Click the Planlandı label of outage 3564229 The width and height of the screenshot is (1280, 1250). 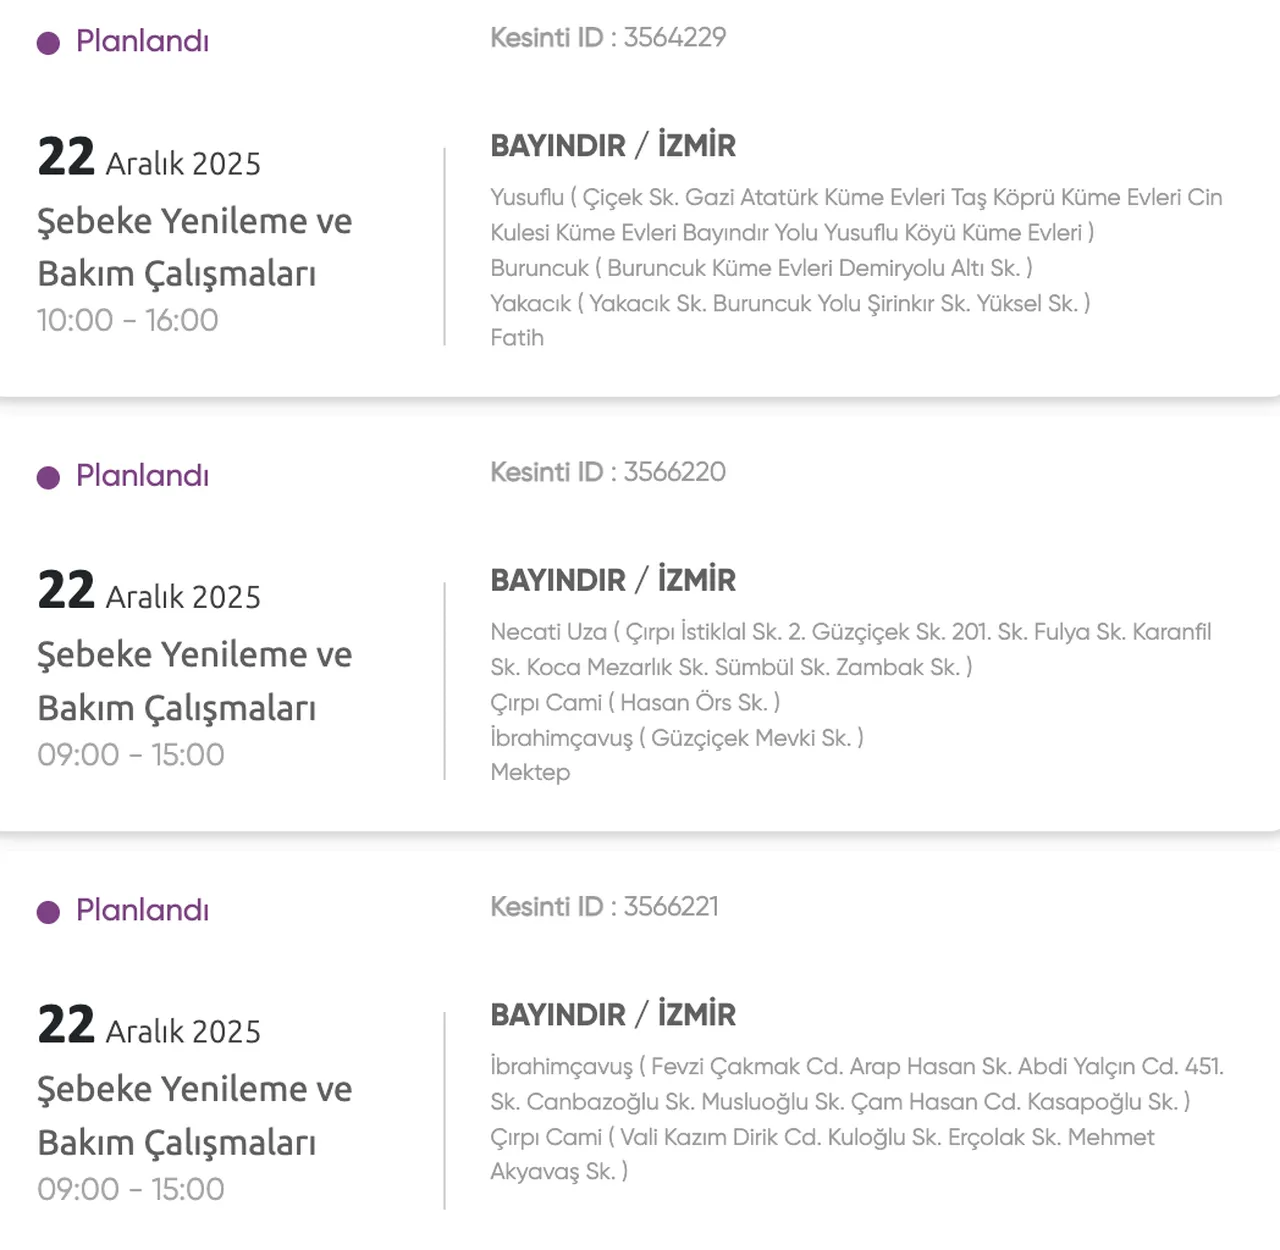142,41
